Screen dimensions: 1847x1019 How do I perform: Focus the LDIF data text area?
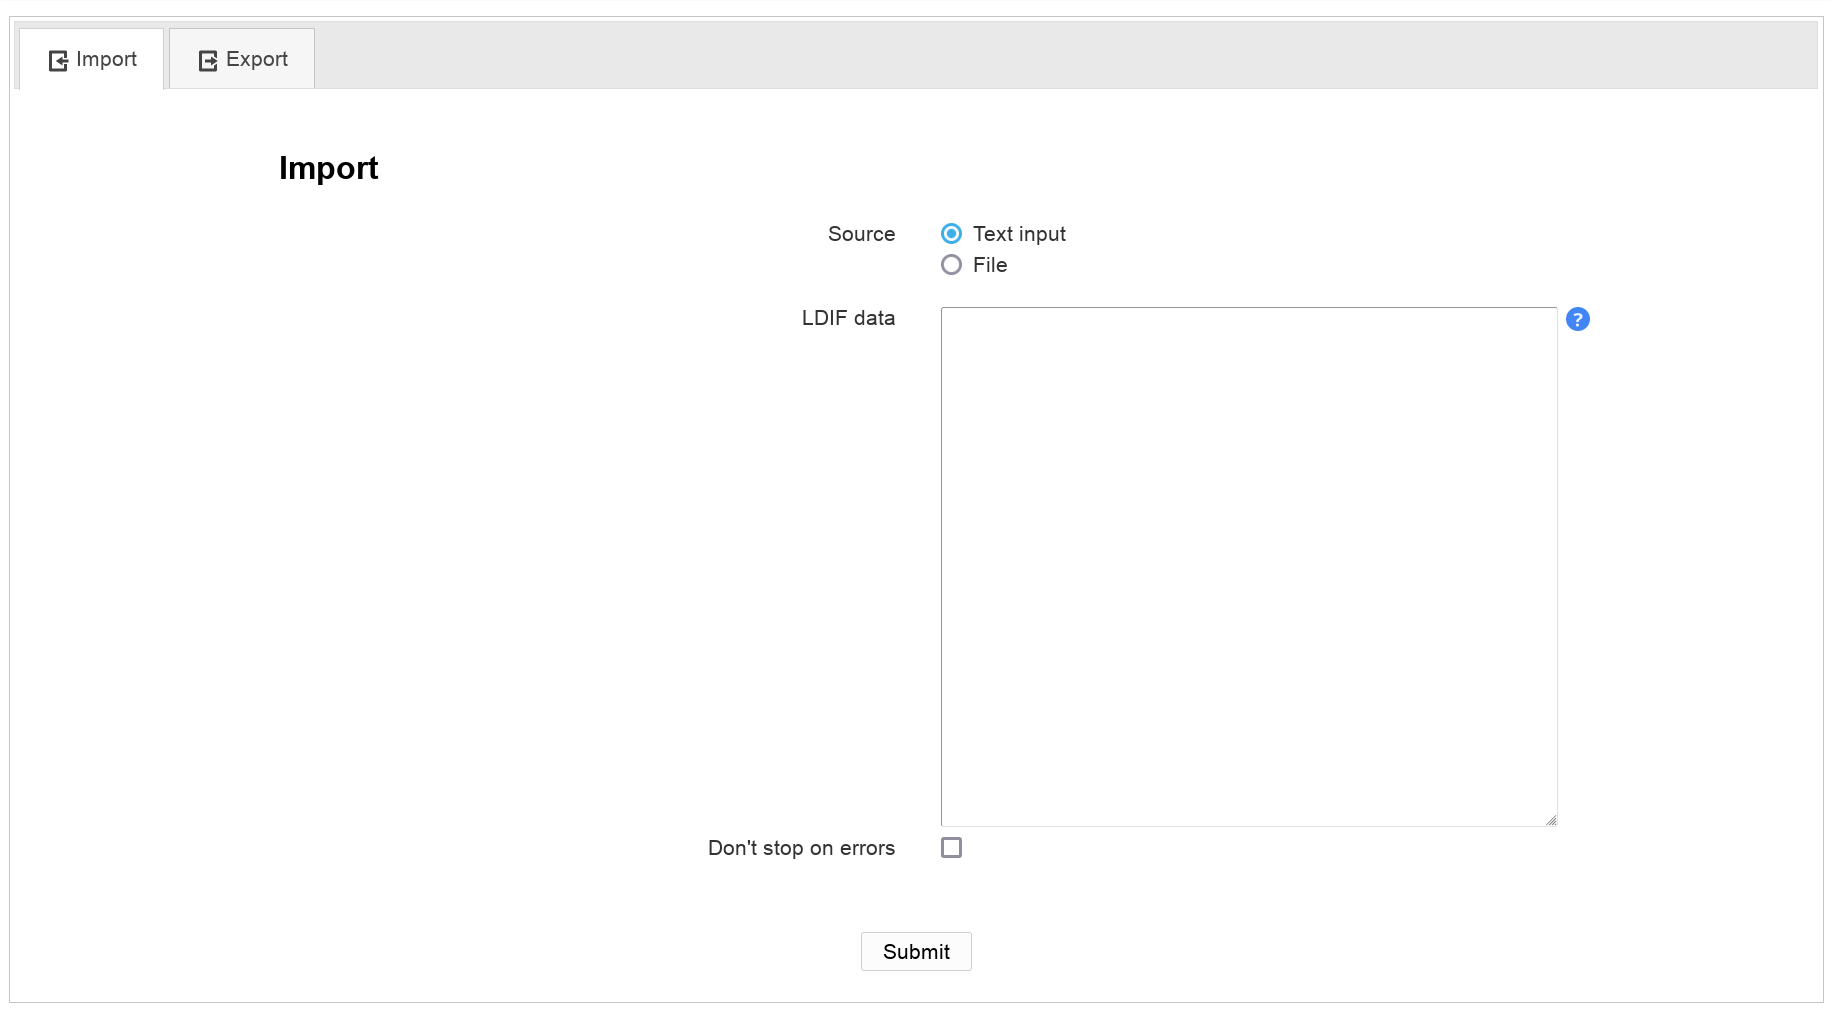[1248, 566]
